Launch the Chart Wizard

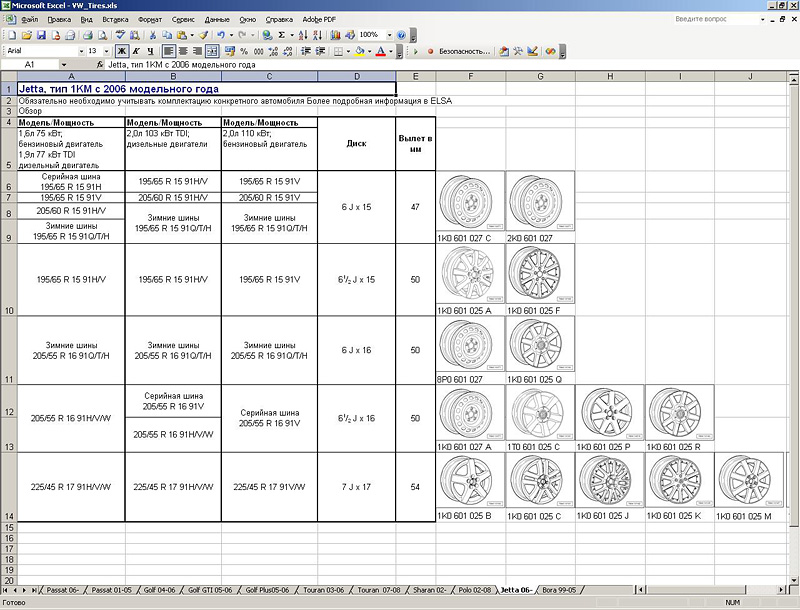tap(335, 35)
